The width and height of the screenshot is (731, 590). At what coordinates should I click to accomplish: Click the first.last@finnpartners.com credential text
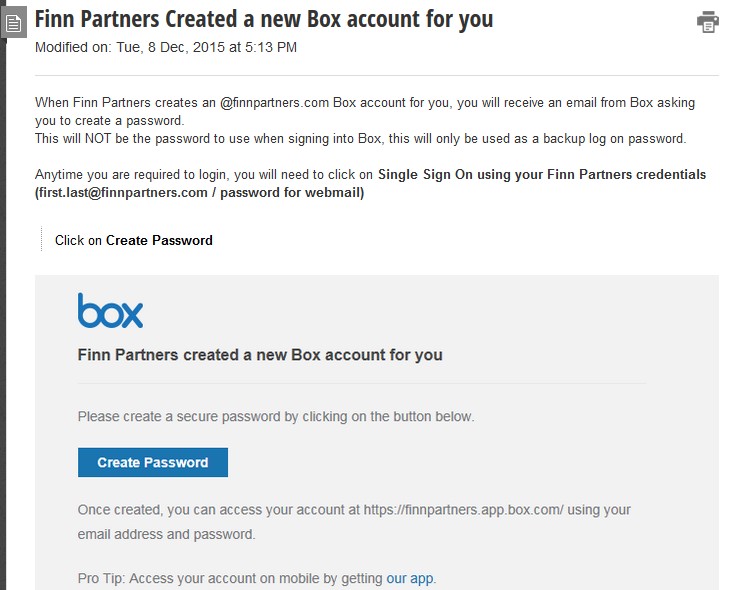[123, 192]
